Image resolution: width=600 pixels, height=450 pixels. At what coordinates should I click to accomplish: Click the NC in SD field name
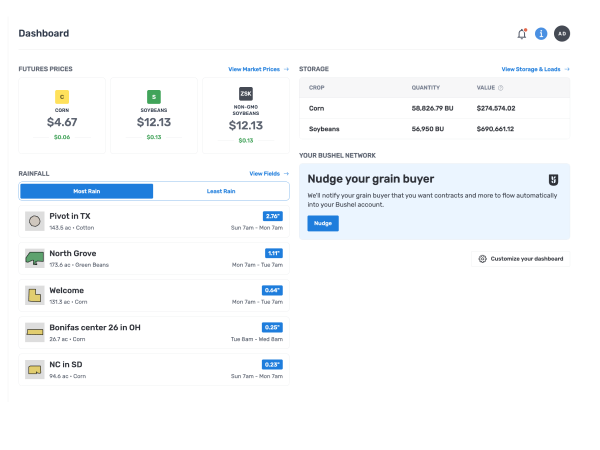(x=66, y=365)
